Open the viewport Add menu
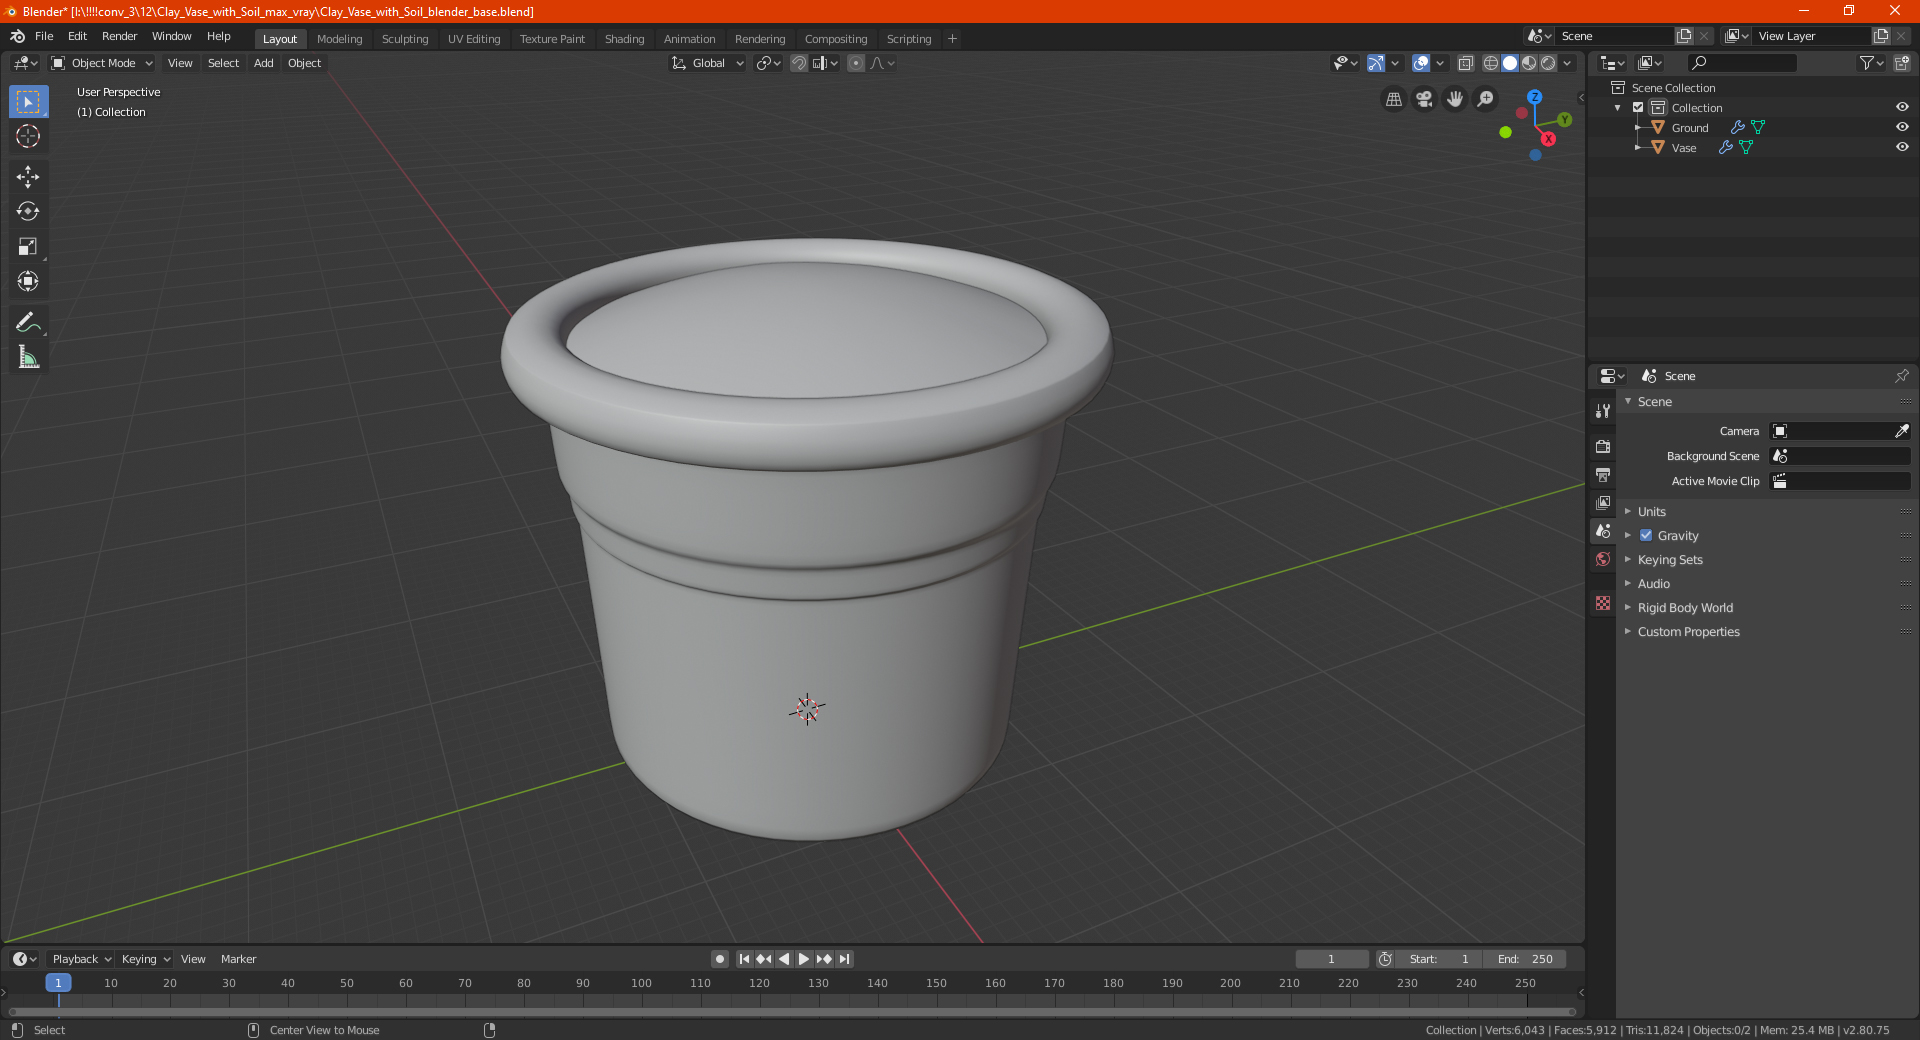 pos(263,63)
